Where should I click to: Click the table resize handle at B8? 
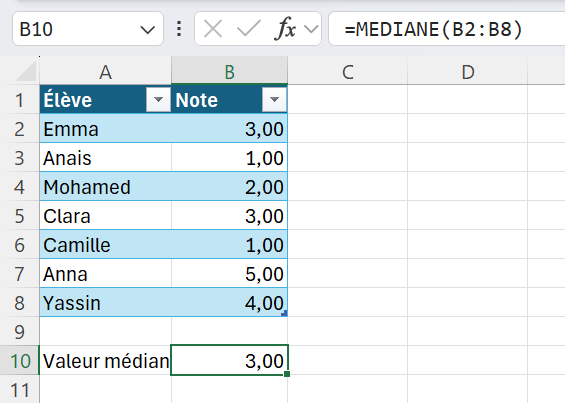[x=284, y=313]
